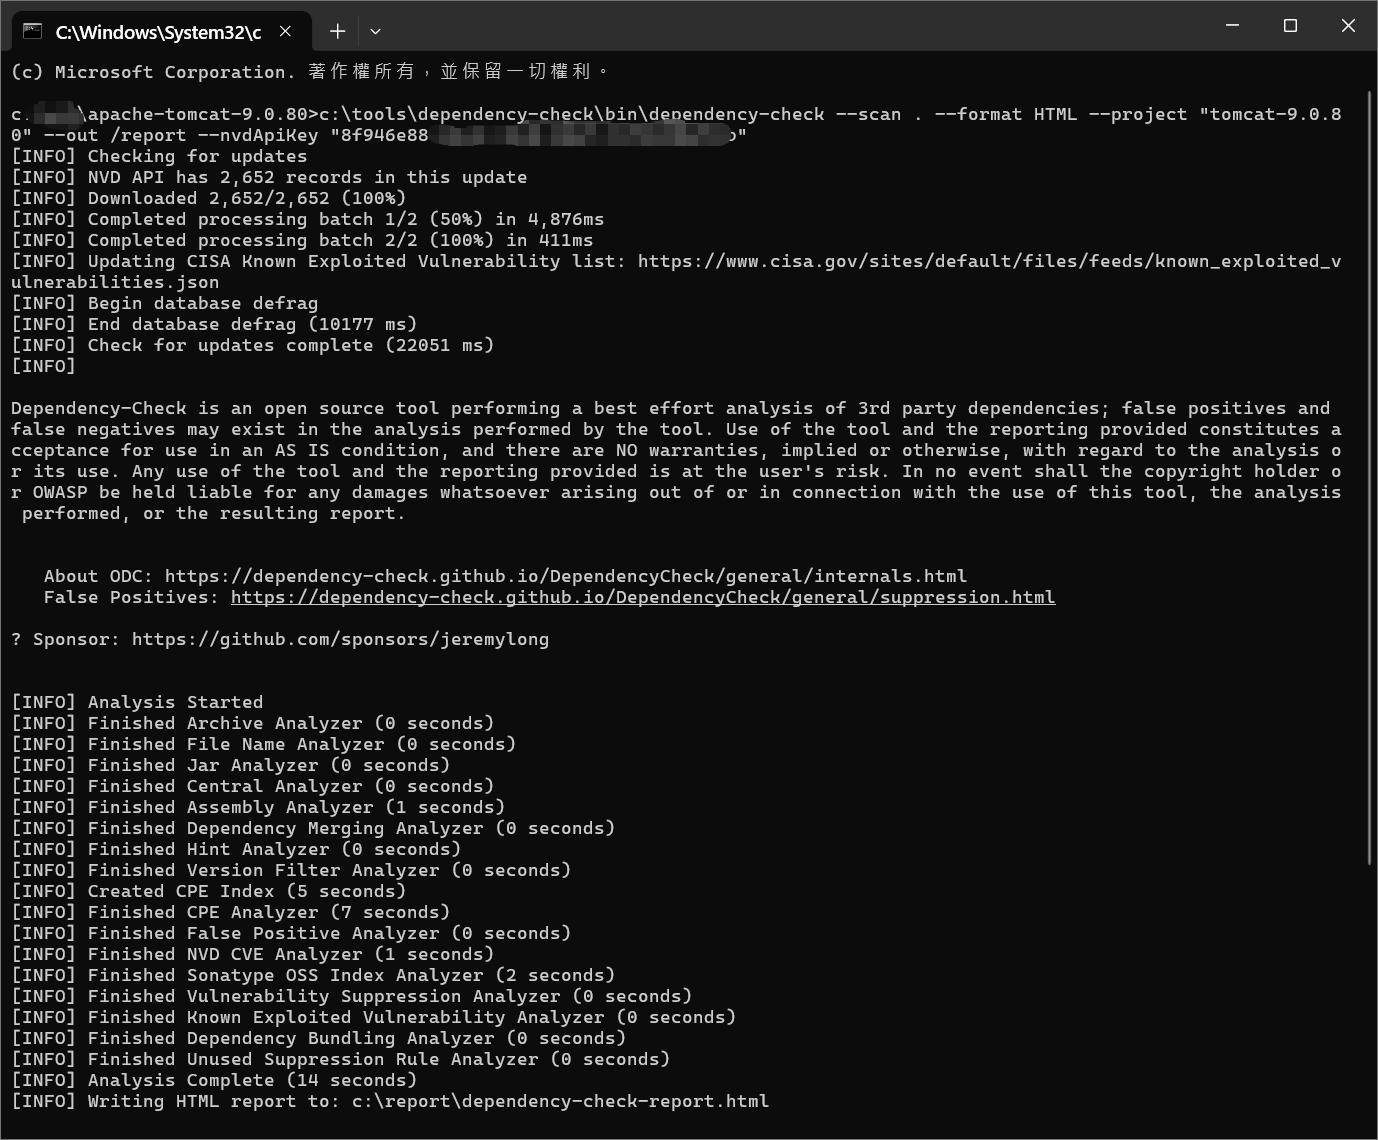Open a new terminal tab
The height and width of the screenshot is (1140, 1378).
pyautogui.click(x=337, y=32)
